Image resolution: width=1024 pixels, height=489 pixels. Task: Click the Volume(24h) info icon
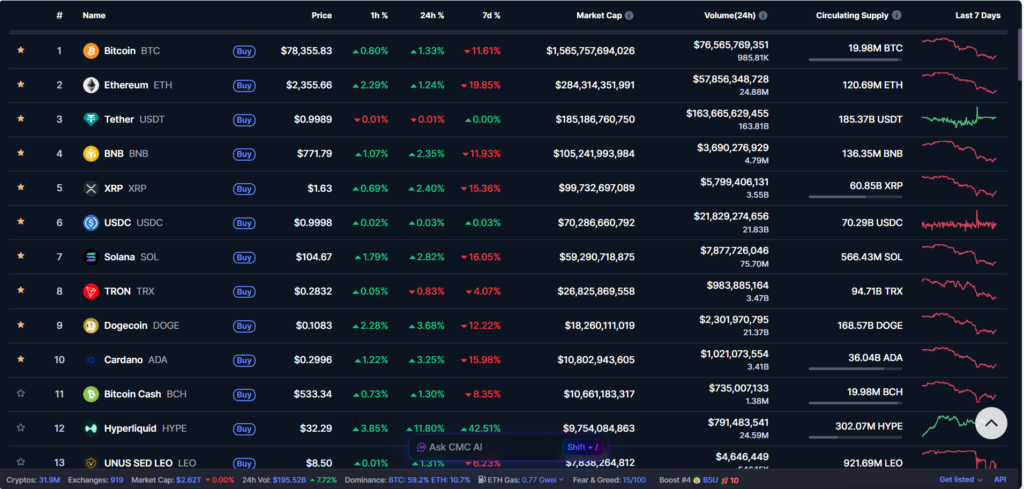[763, 16]
